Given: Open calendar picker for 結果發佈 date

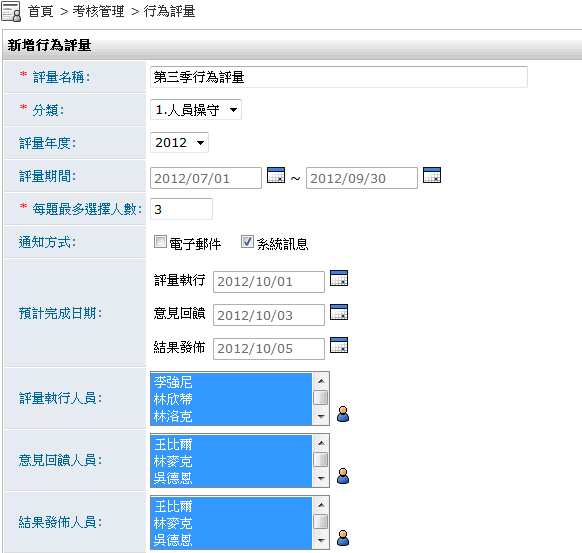Looking at the screenshot, I should 339,345.
